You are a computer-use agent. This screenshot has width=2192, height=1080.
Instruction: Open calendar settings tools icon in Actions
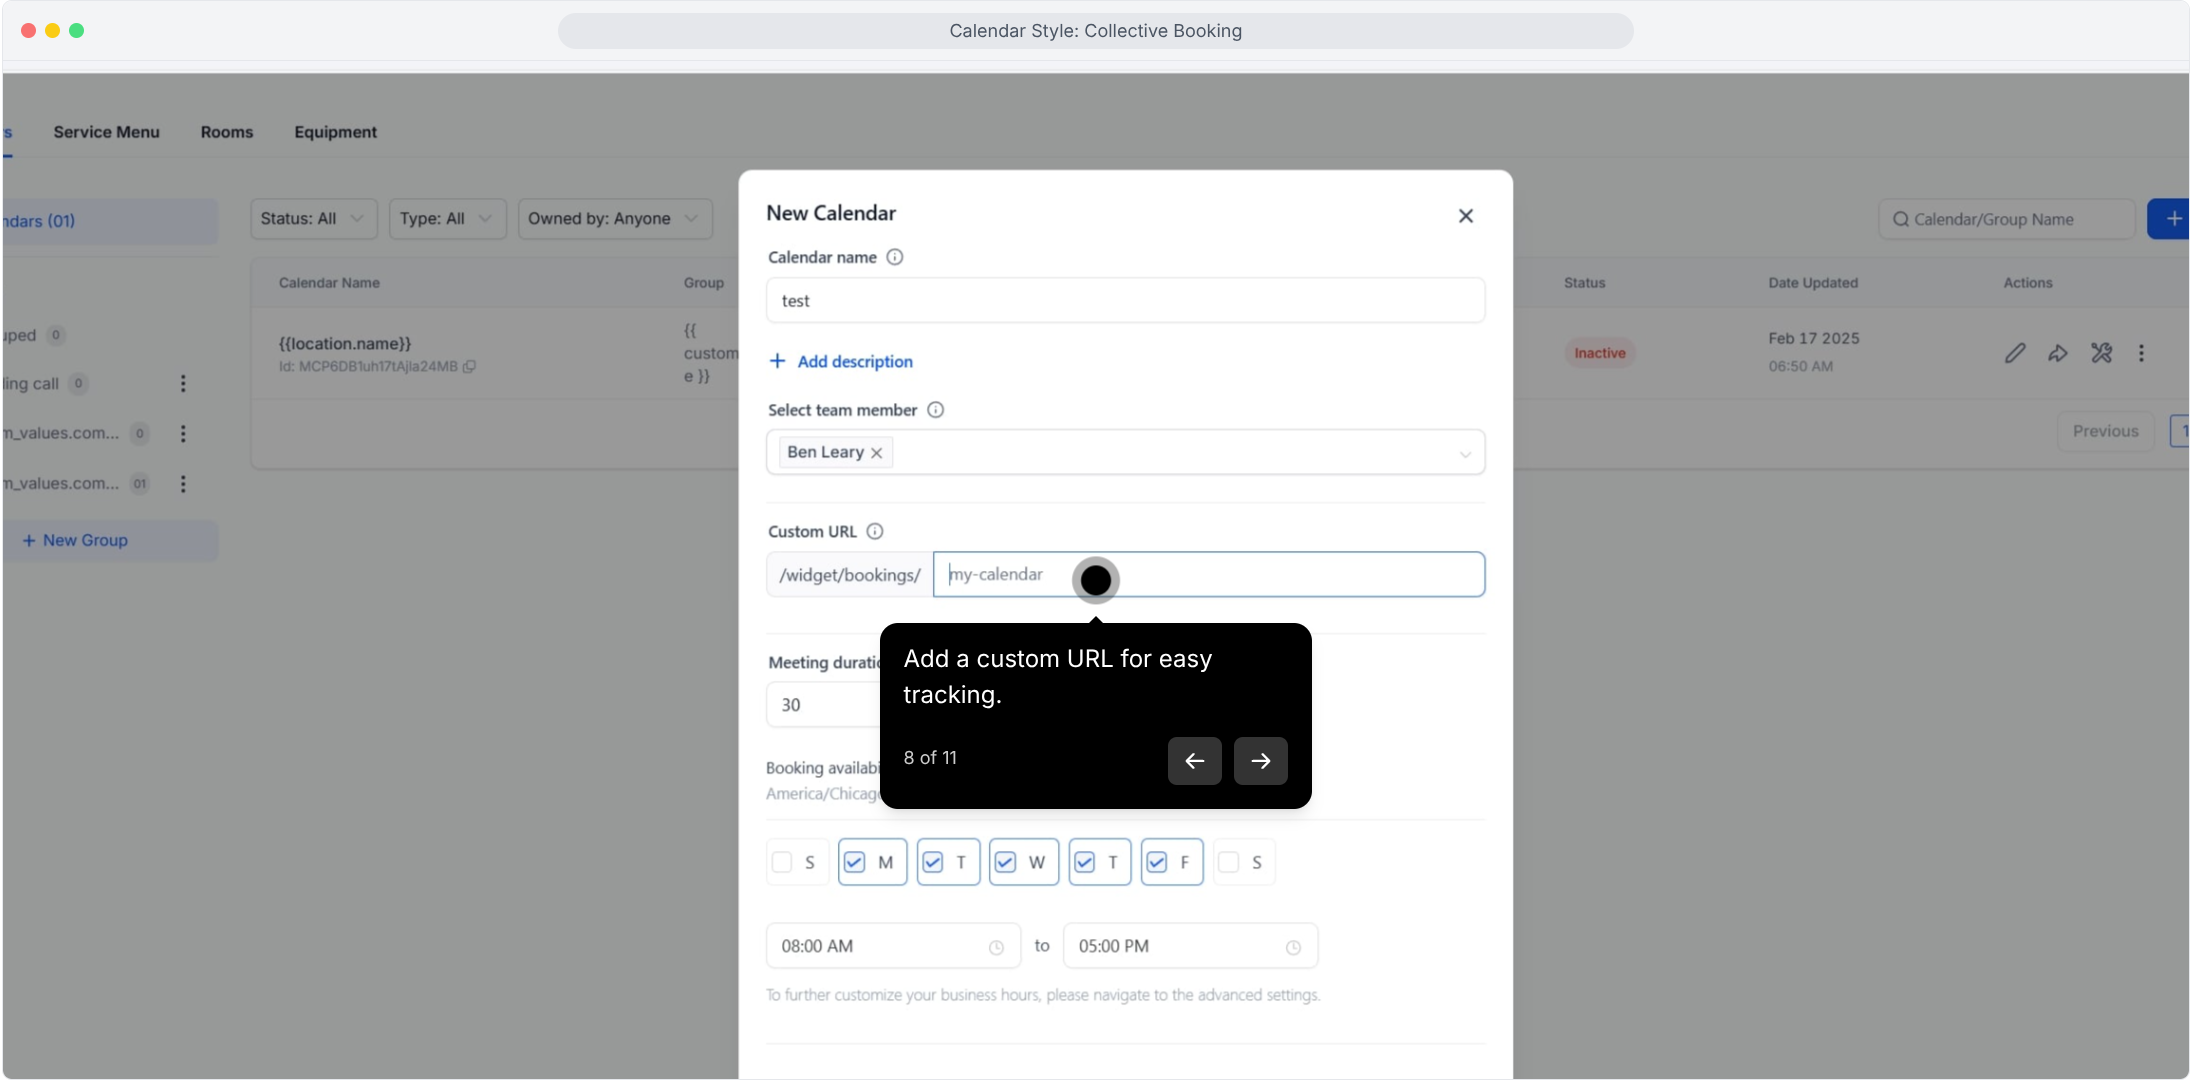click(x=2101, y=353)
